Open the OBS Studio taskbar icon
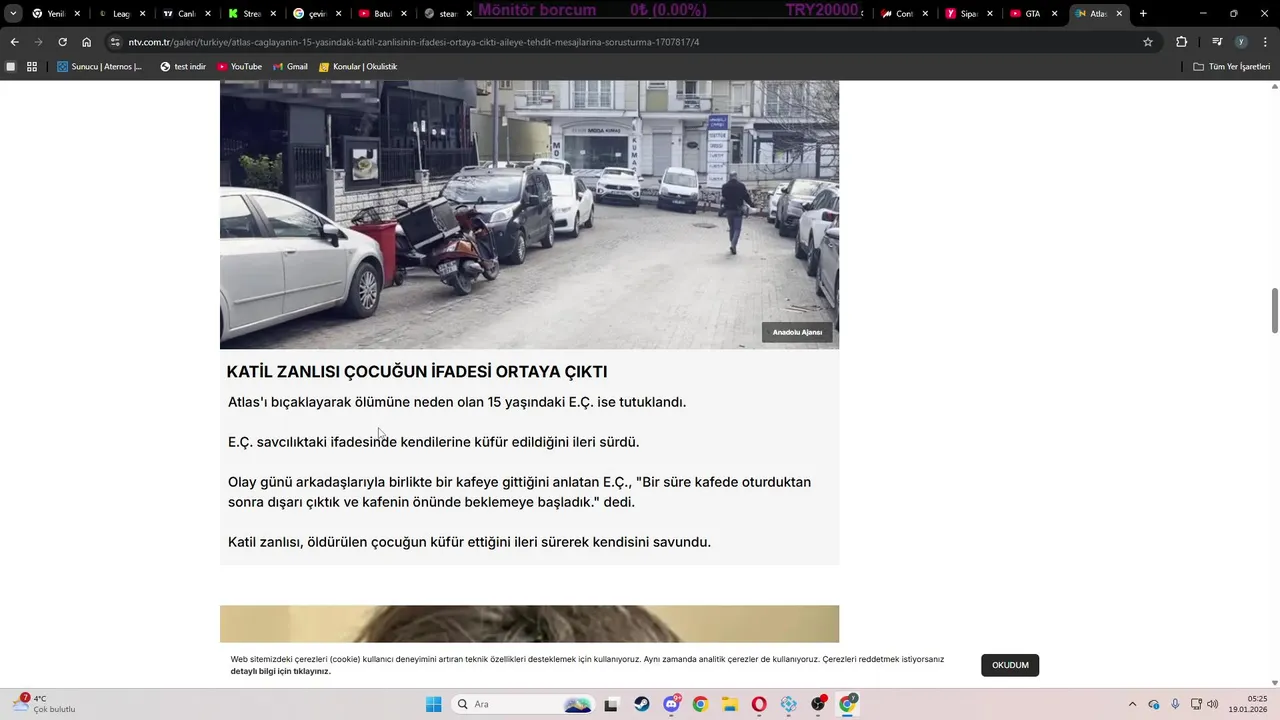The width and height of the screenshot is (1280, 720). pos(818,704)
